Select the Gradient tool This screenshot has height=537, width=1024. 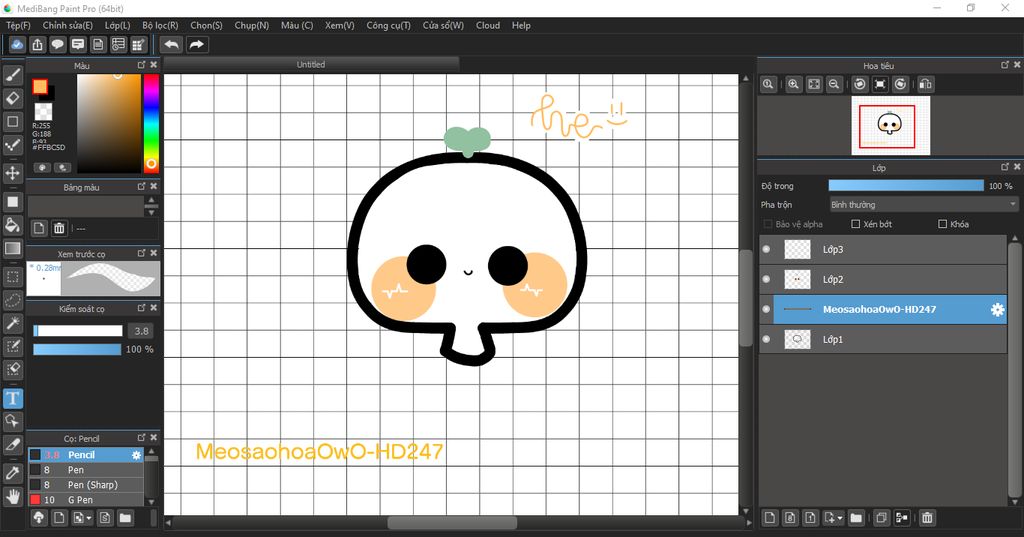pos(12,248)
